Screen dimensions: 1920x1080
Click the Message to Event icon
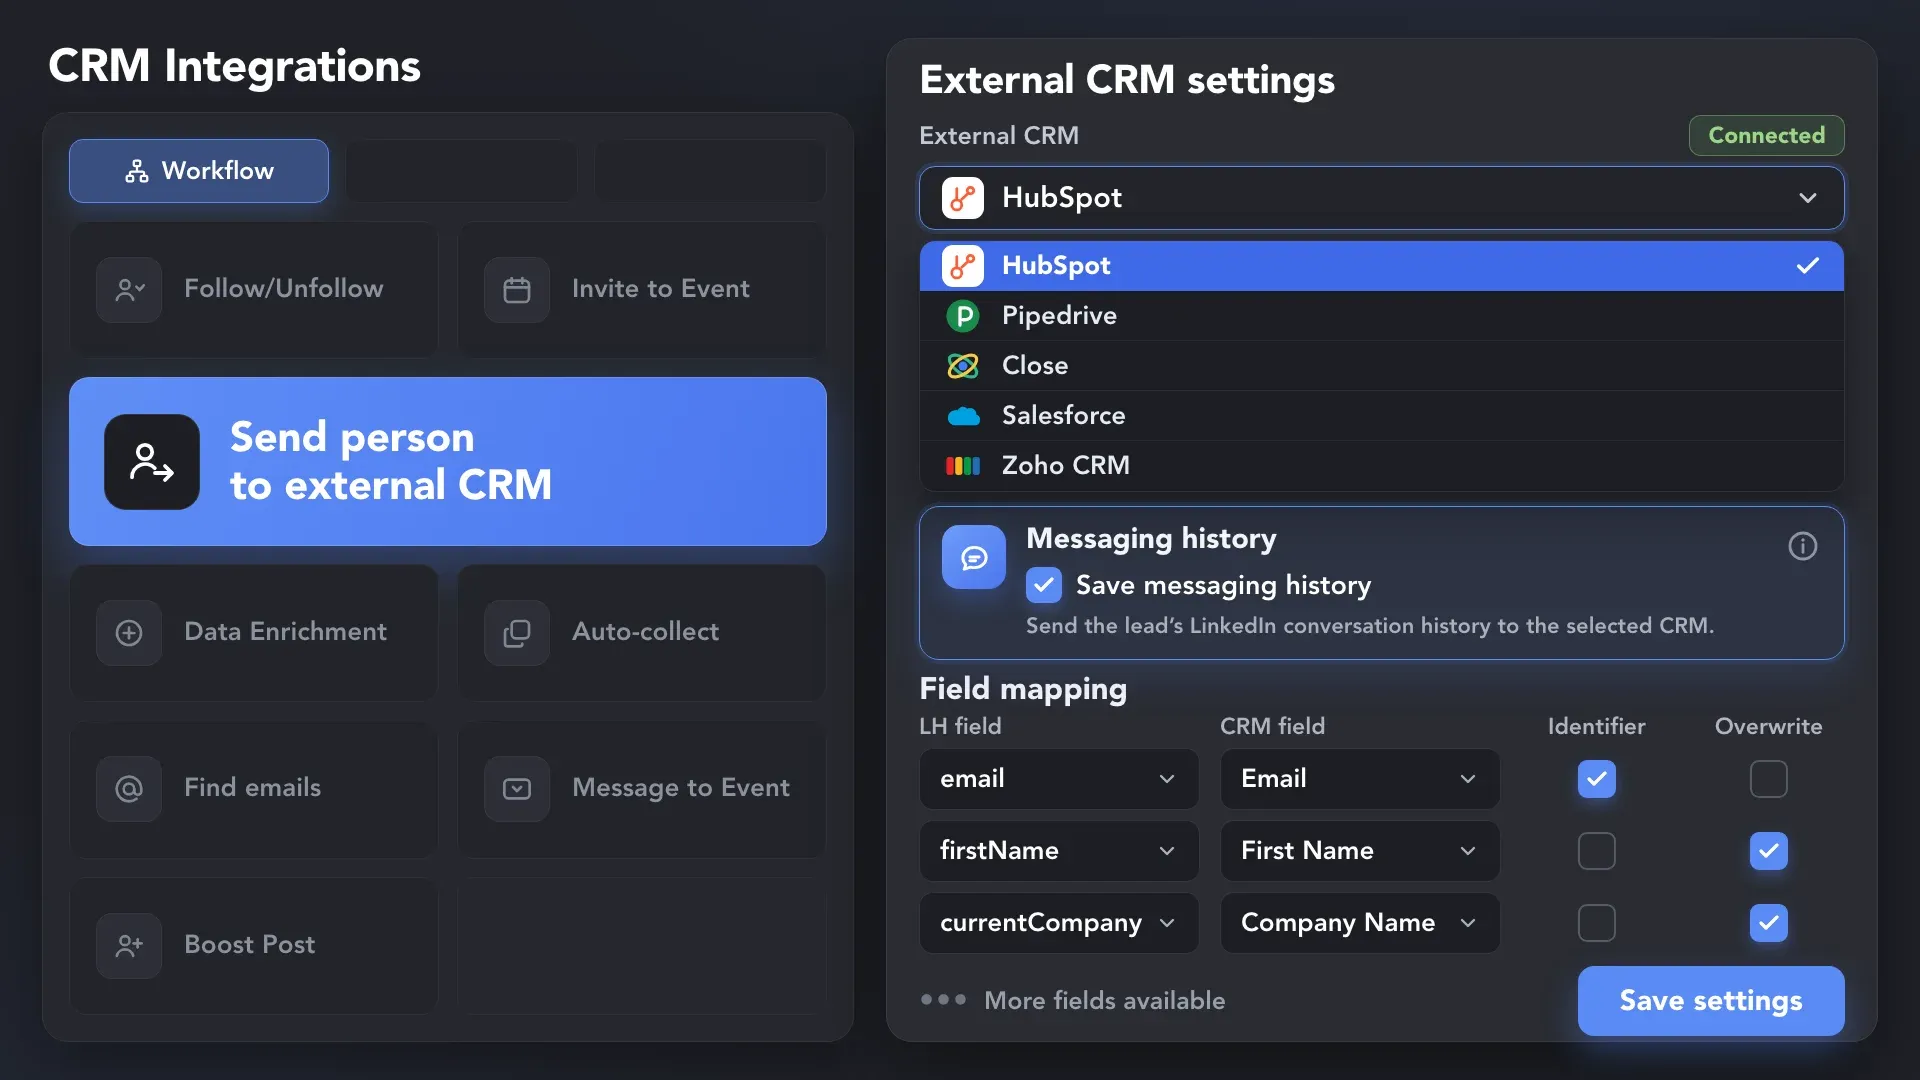[x=517, y=789]
